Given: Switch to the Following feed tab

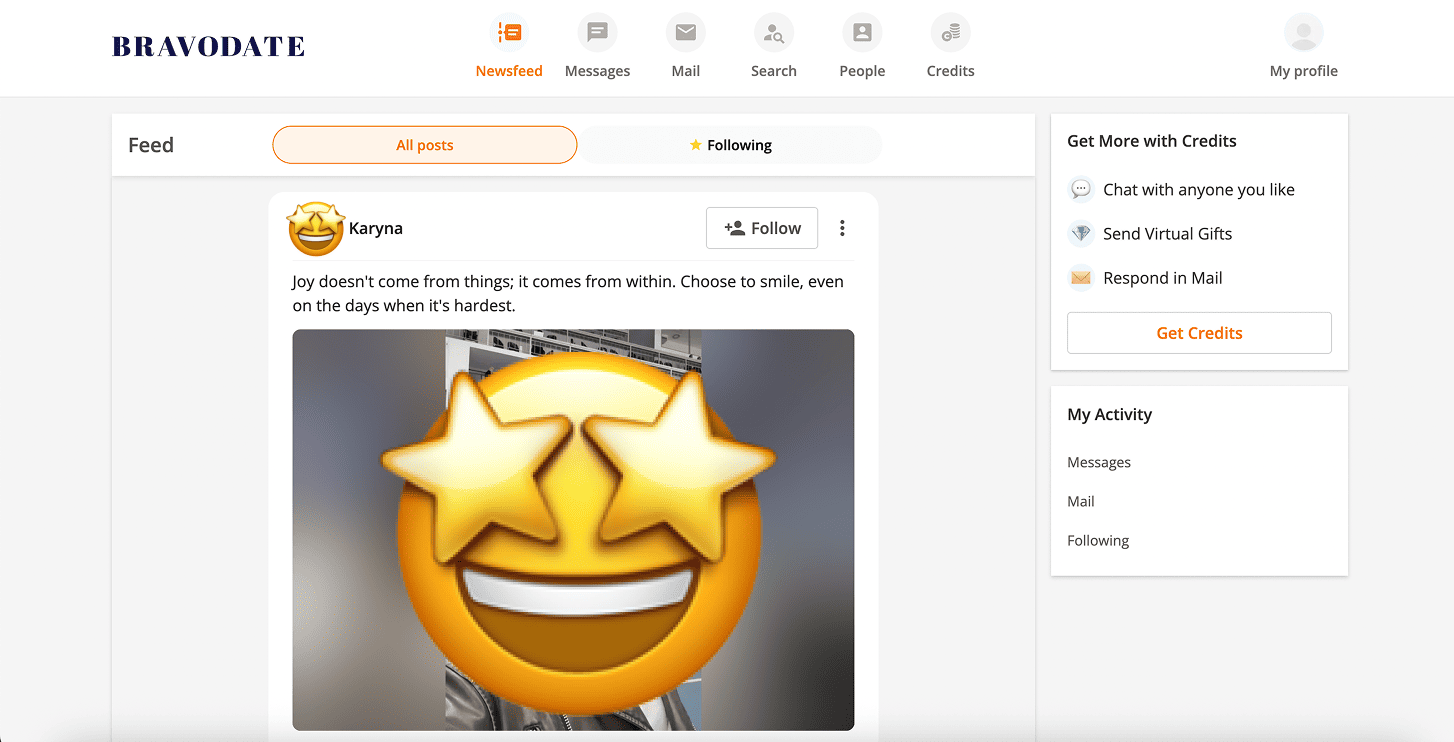Looking at the screenshot, I should [731, 144].
